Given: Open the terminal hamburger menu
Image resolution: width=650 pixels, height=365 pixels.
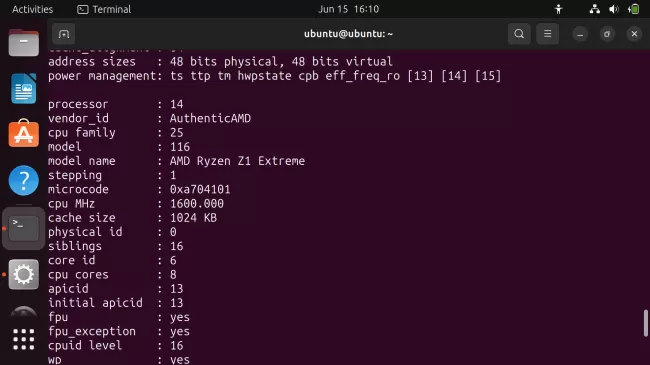Looking at the screenshot, I should pos(548,34).
